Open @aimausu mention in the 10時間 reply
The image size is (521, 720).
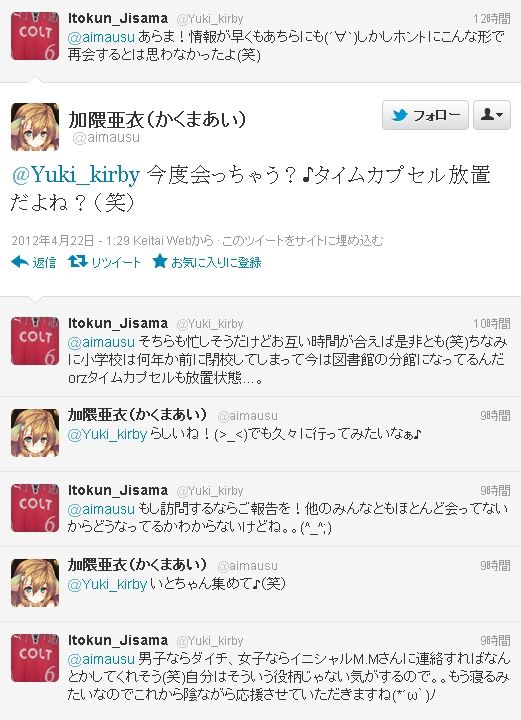coord(101,342)
